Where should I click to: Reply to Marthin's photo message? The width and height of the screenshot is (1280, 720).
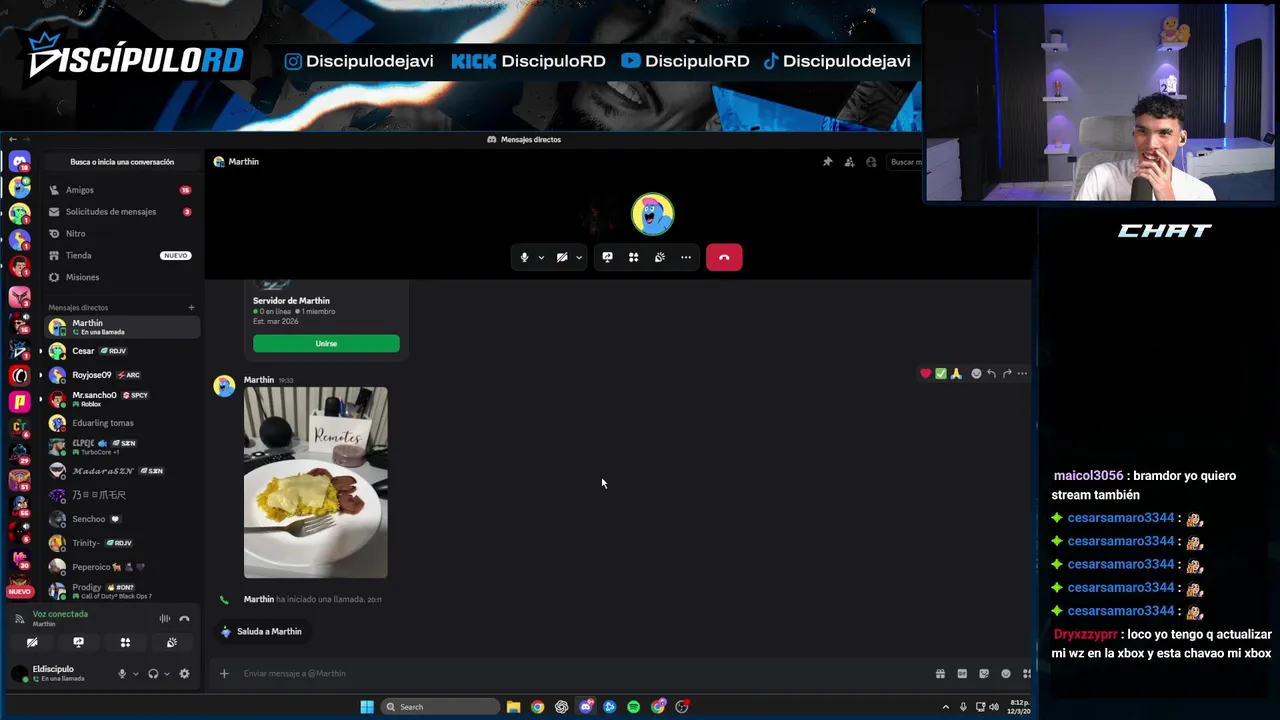[991, 373]
